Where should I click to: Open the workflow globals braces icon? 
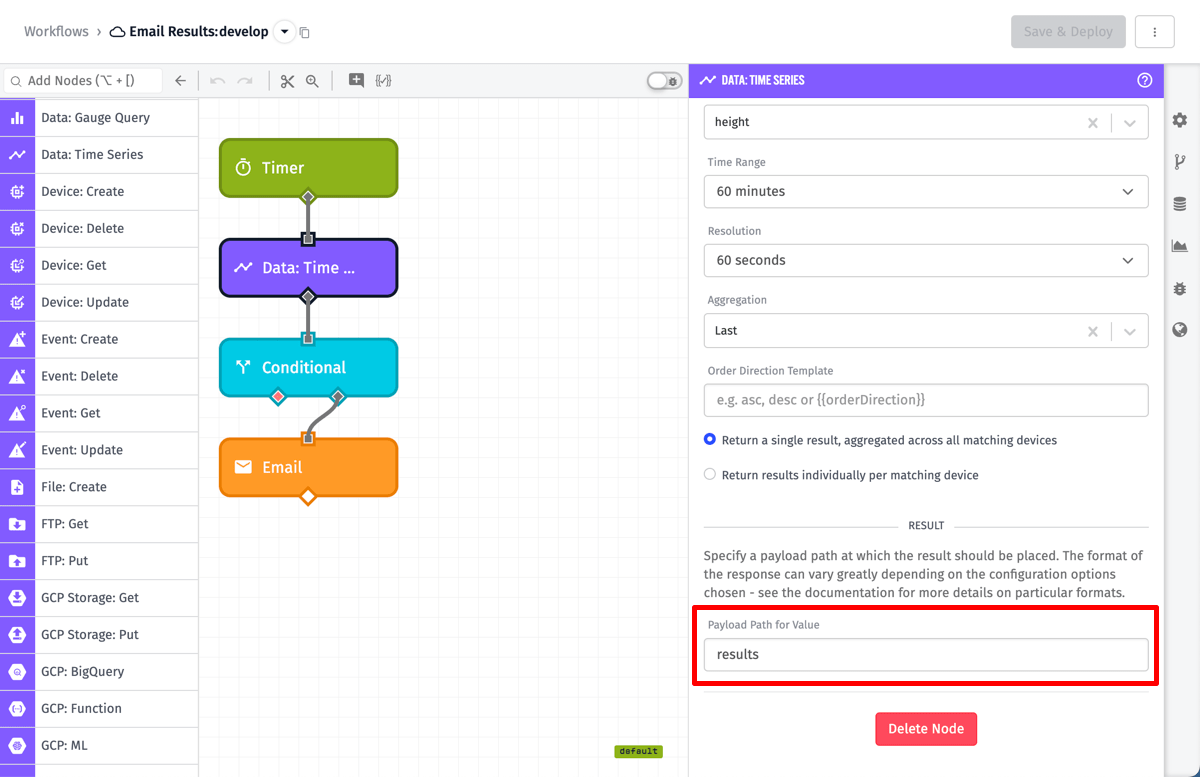pos(383,81)
